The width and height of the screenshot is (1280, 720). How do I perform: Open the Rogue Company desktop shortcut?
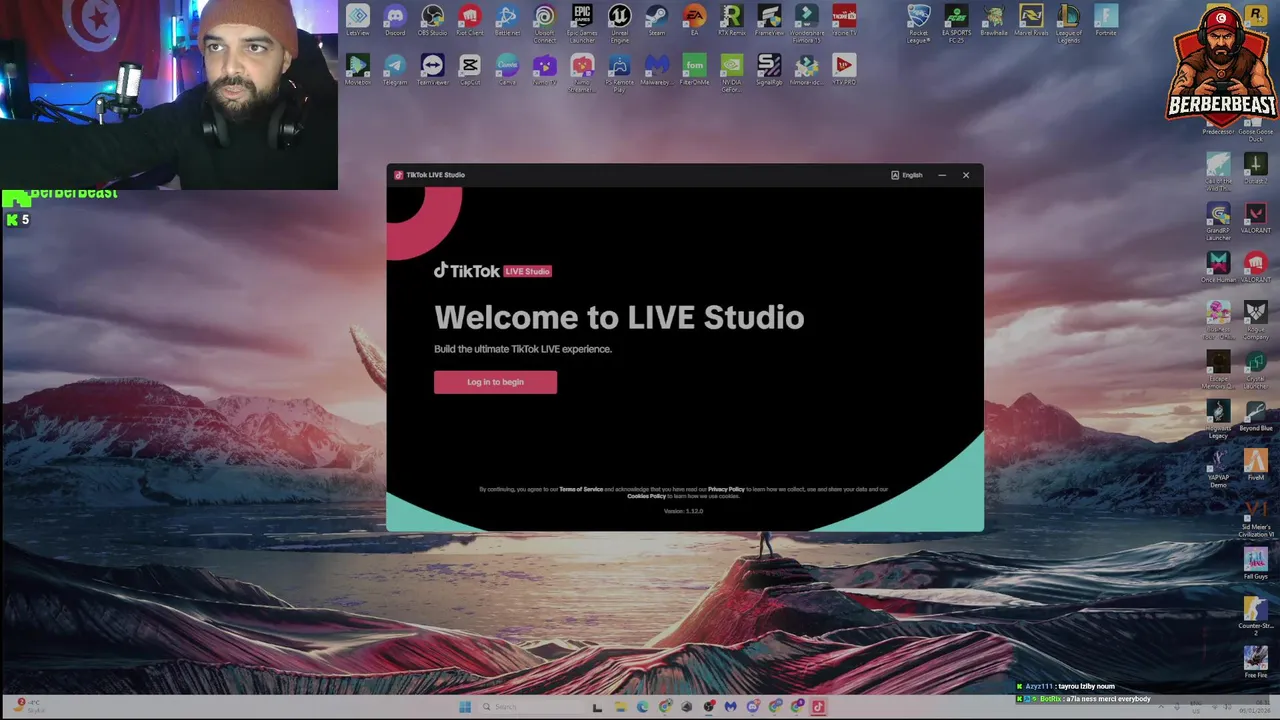pos(1255,320)
